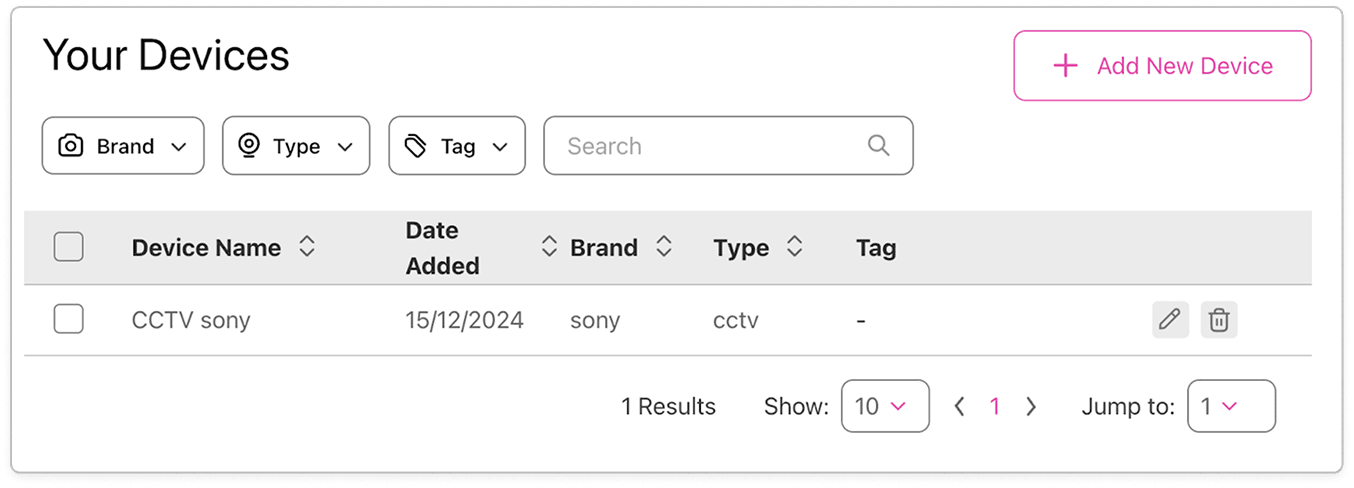
Task: Expand the Show 10 per-page dropdown
Action: coord(885,406)
